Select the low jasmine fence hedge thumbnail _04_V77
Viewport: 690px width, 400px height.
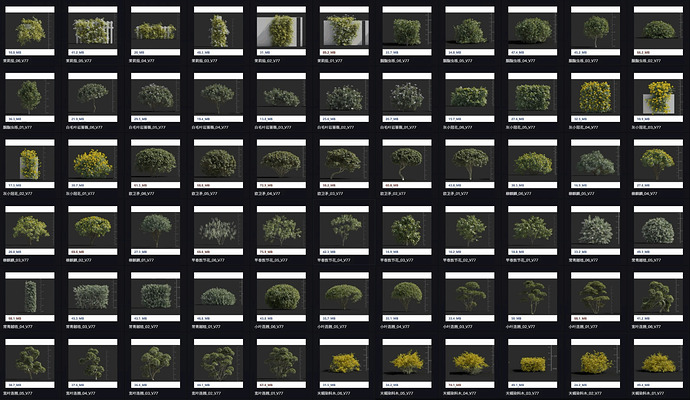(x=155, y=31)
